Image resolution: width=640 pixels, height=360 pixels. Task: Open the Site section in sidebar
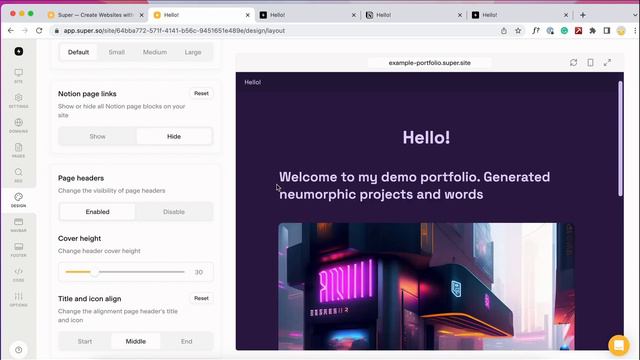18,76
